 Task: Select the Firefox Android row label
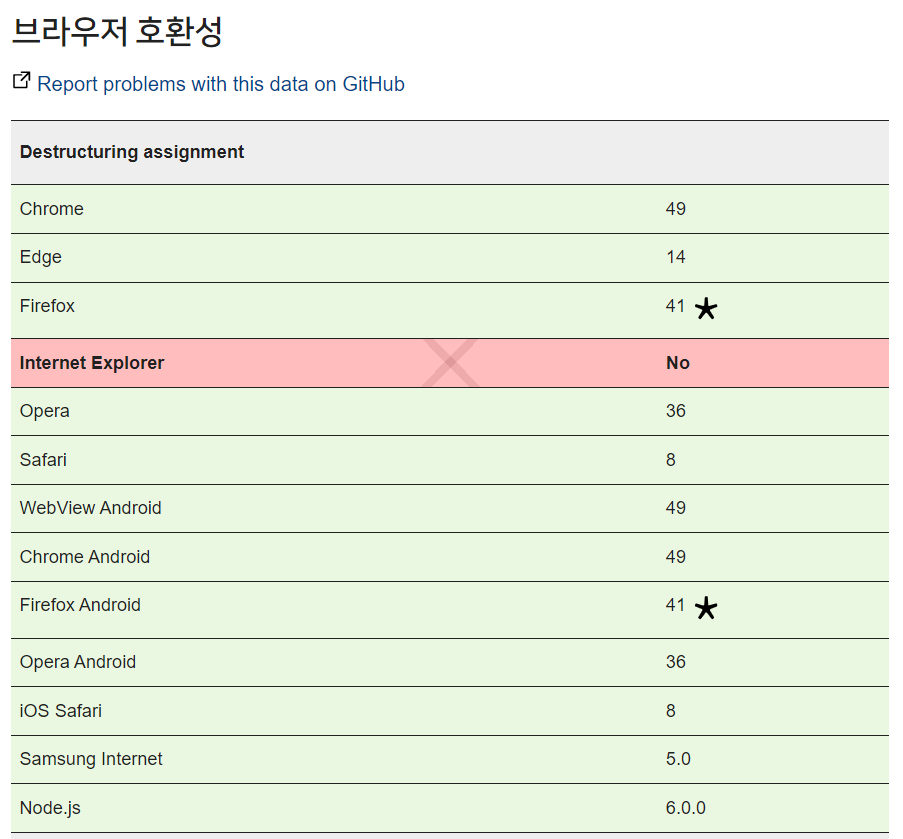click(x=80, y=605)
